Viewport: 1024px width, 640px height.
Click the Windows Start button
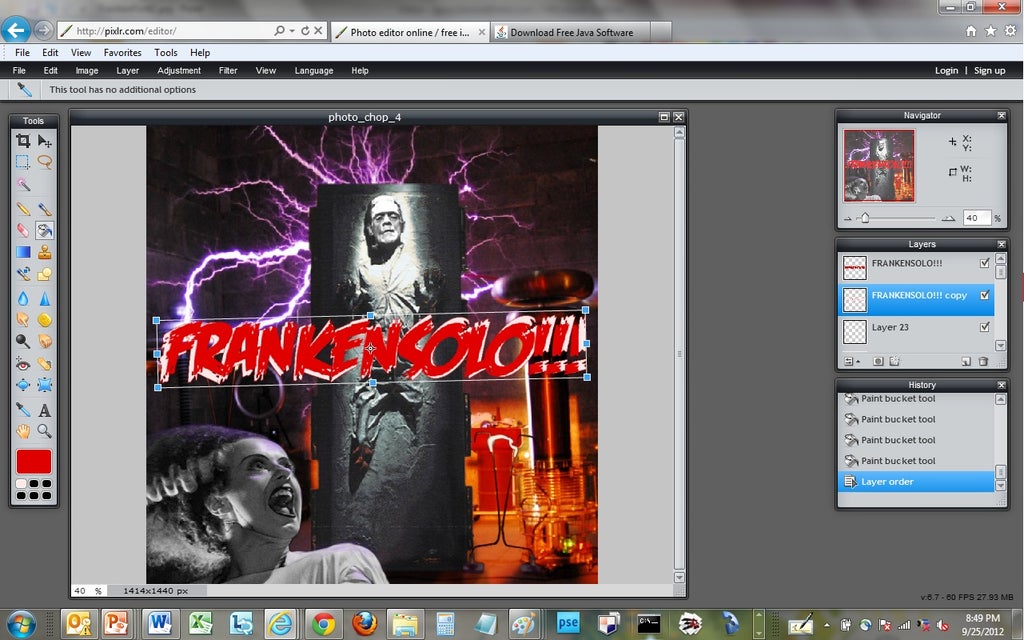click(20, 624)
